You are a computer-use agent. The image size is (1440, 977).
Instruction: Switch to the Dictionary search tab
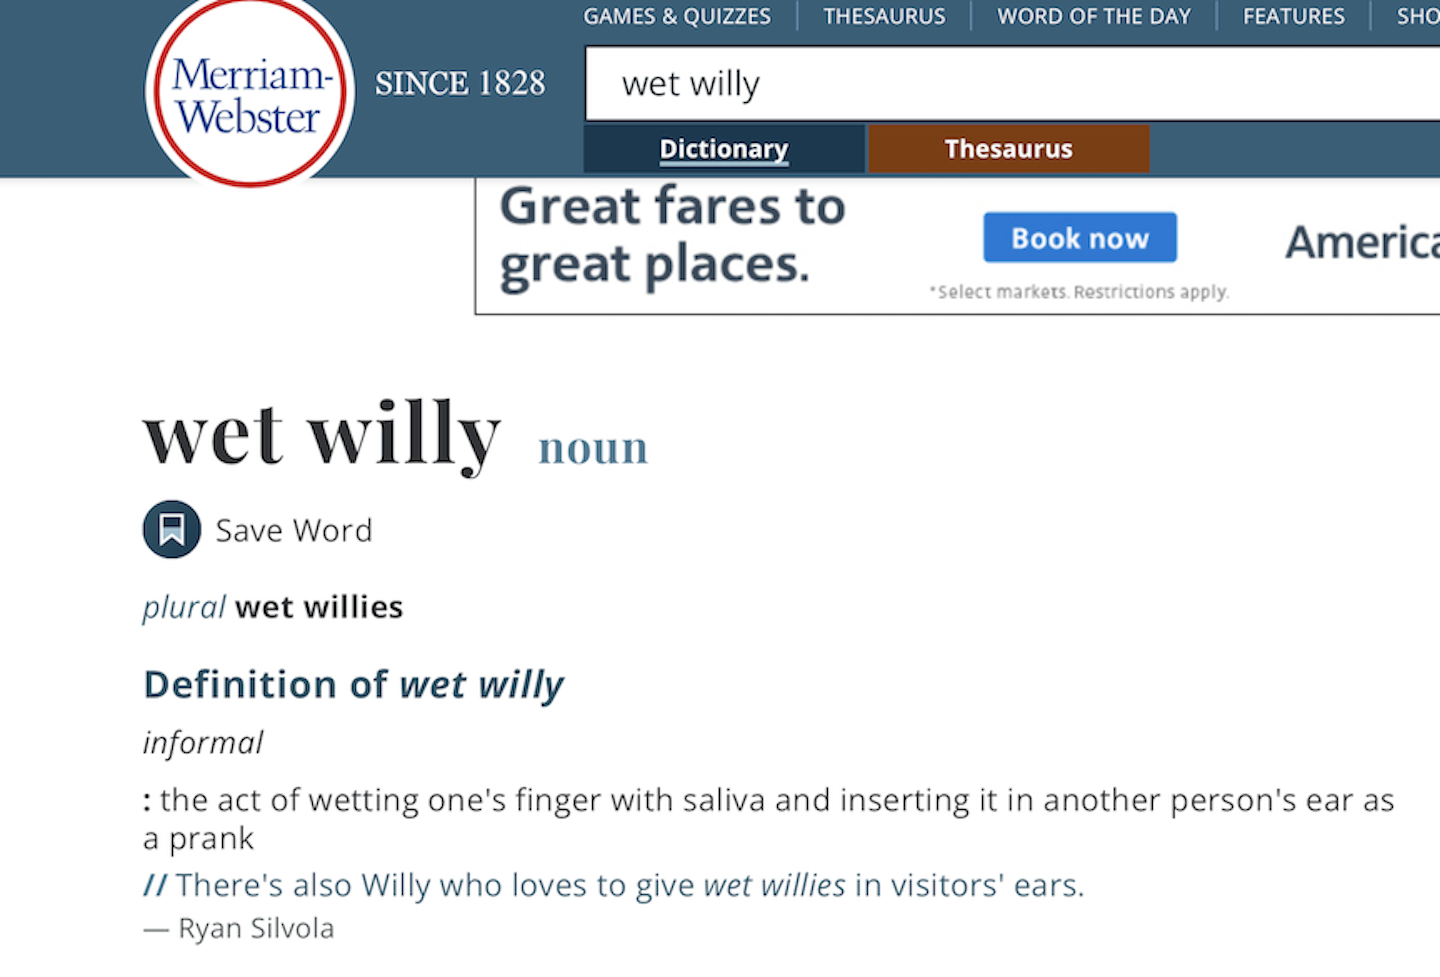coord(724,149)
